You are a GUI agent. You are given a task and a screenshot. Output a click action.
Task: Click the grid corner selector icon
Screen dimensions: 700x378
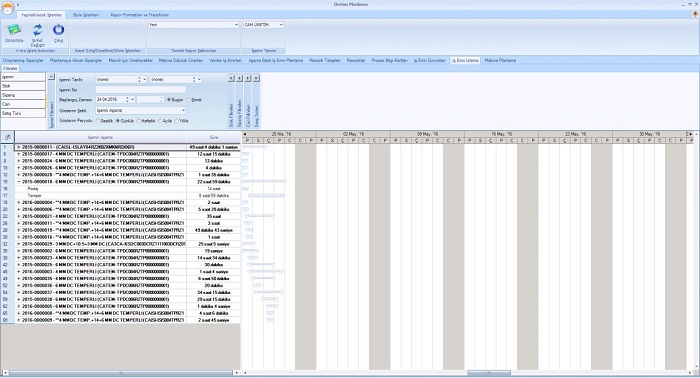point(8,137)
